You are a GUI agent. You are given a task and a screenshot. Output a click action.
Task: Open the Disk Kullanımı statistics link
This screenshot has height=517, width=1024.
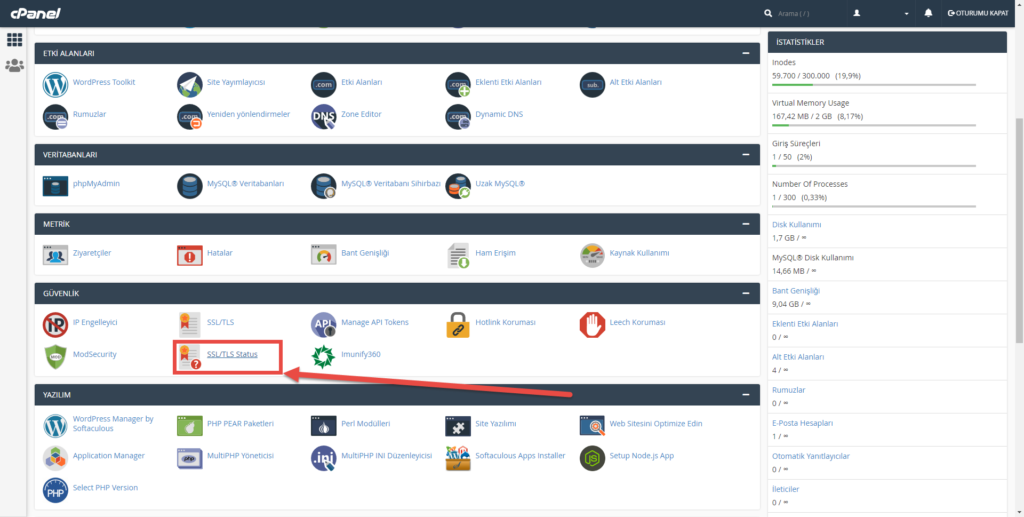coord(796,225)
